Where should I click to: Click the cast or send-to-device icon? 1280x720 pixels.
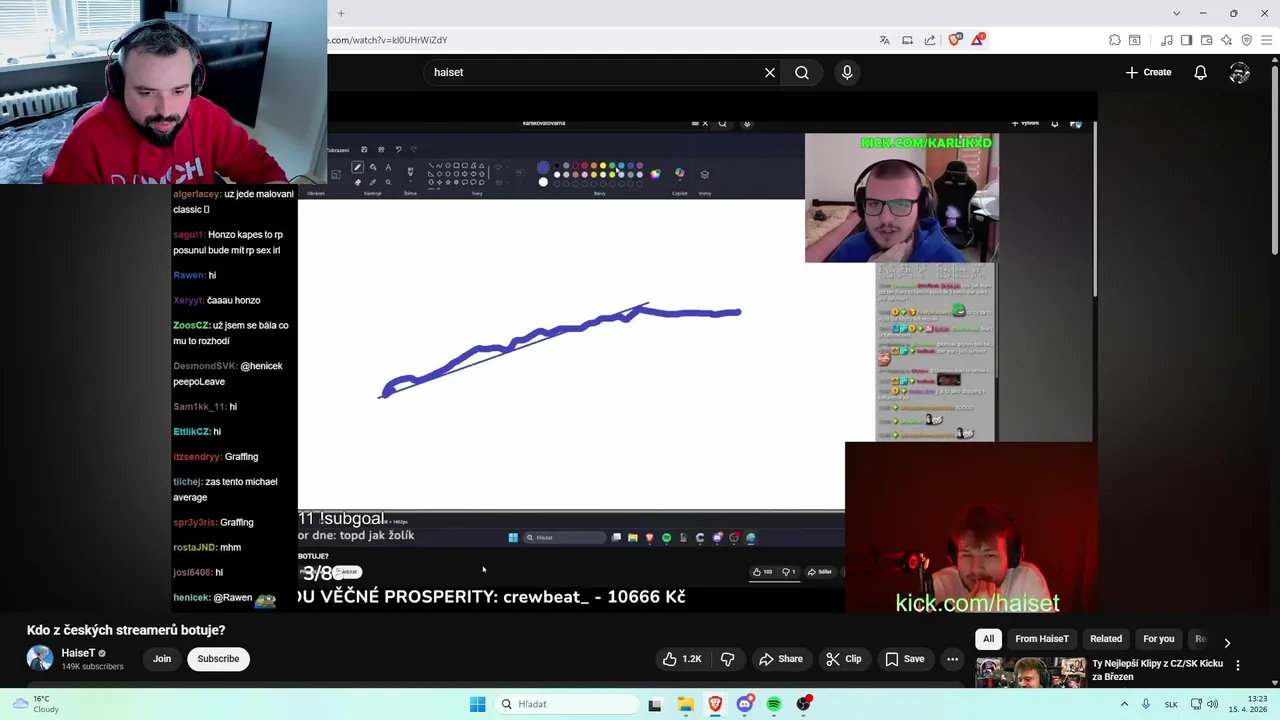click(907, 40)
